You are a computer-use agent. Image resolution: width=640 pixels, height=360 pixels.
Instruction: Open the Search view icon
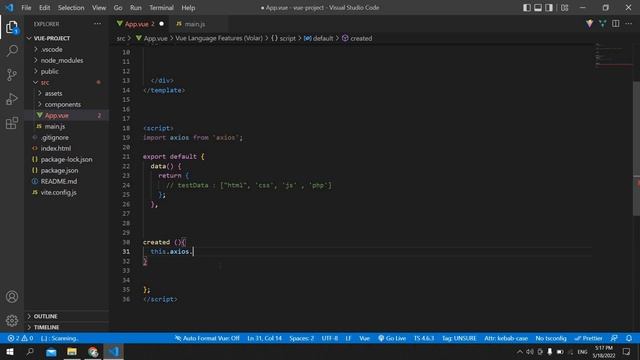pos(12,51)
